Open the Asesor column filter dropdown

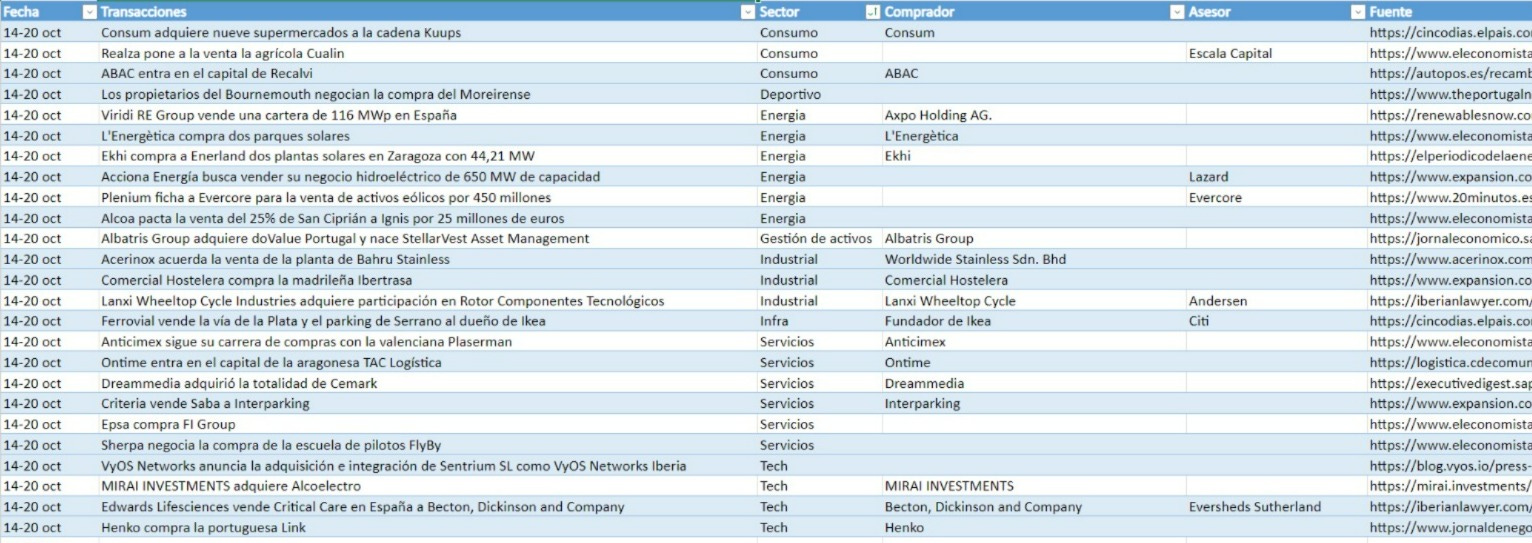click(x=1357, y=12)
